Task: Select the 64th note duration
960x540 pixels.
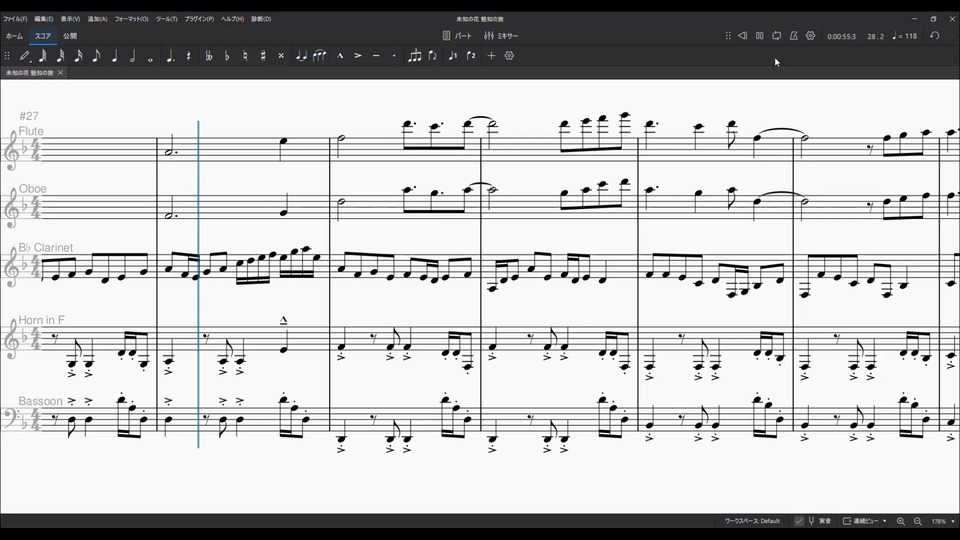Action: [42, 56]
